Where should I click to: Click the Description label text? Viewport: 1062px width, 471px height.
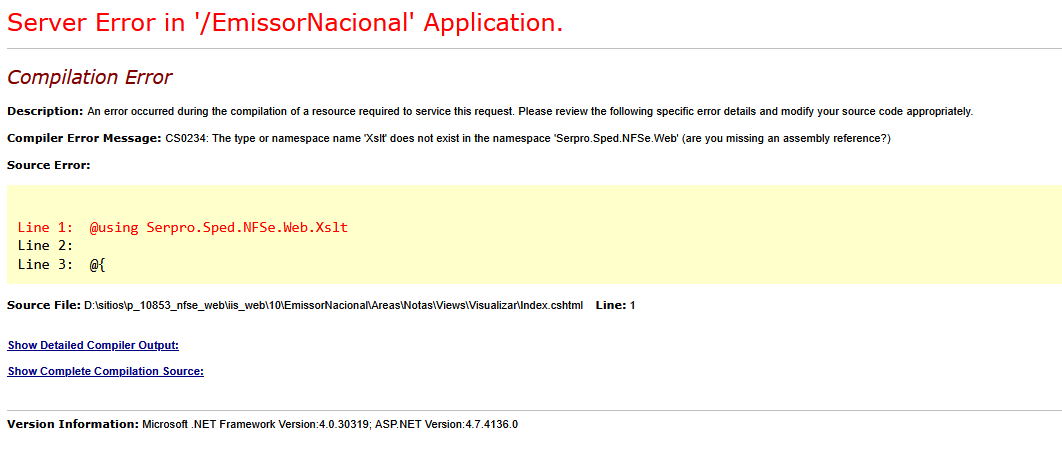[x=45, y=112]
